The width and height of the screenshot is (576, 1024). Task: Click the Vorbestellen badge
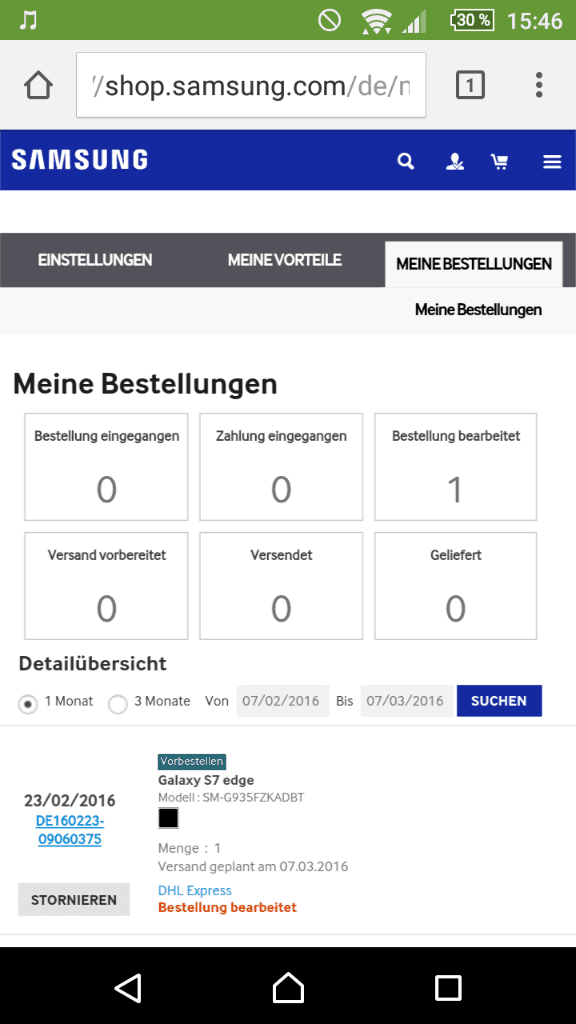pyautogui.click(x=192, y=761)
